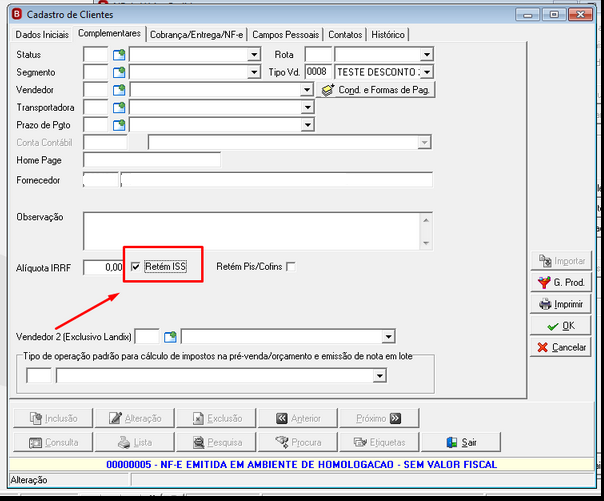
Task: Click the Segmento code field
Action: tap(96, 72)
